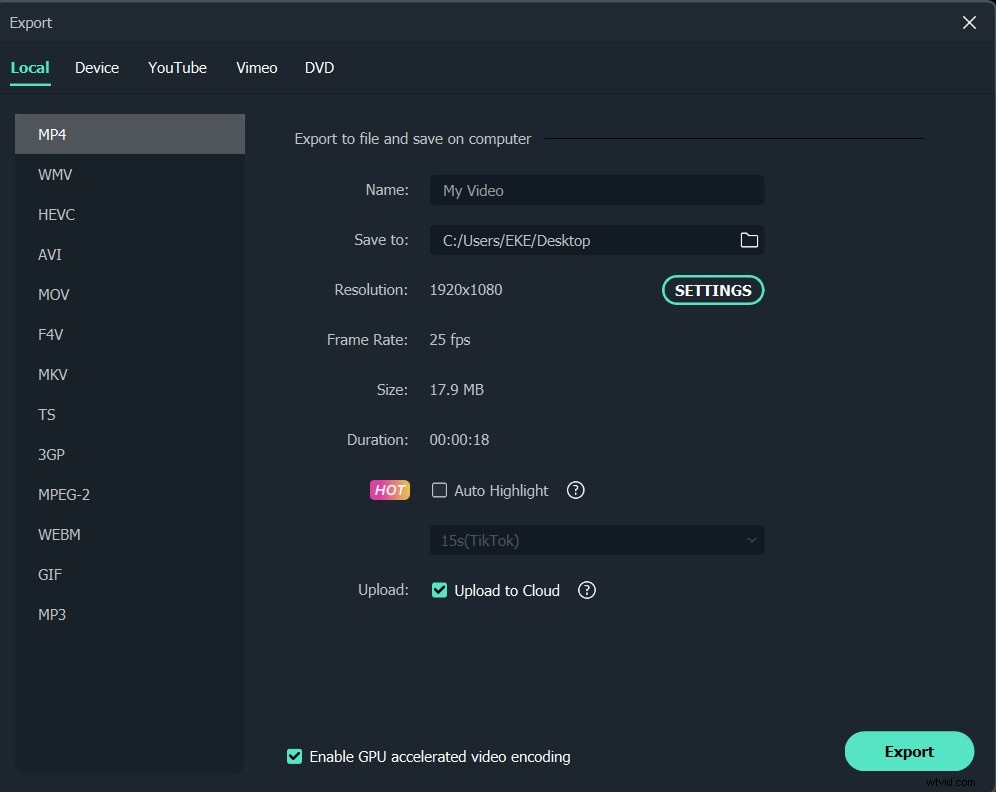Open the resolution SETTINGS dialog
Viewport: 996px width, 792px height.
click(x=712, y=290)
